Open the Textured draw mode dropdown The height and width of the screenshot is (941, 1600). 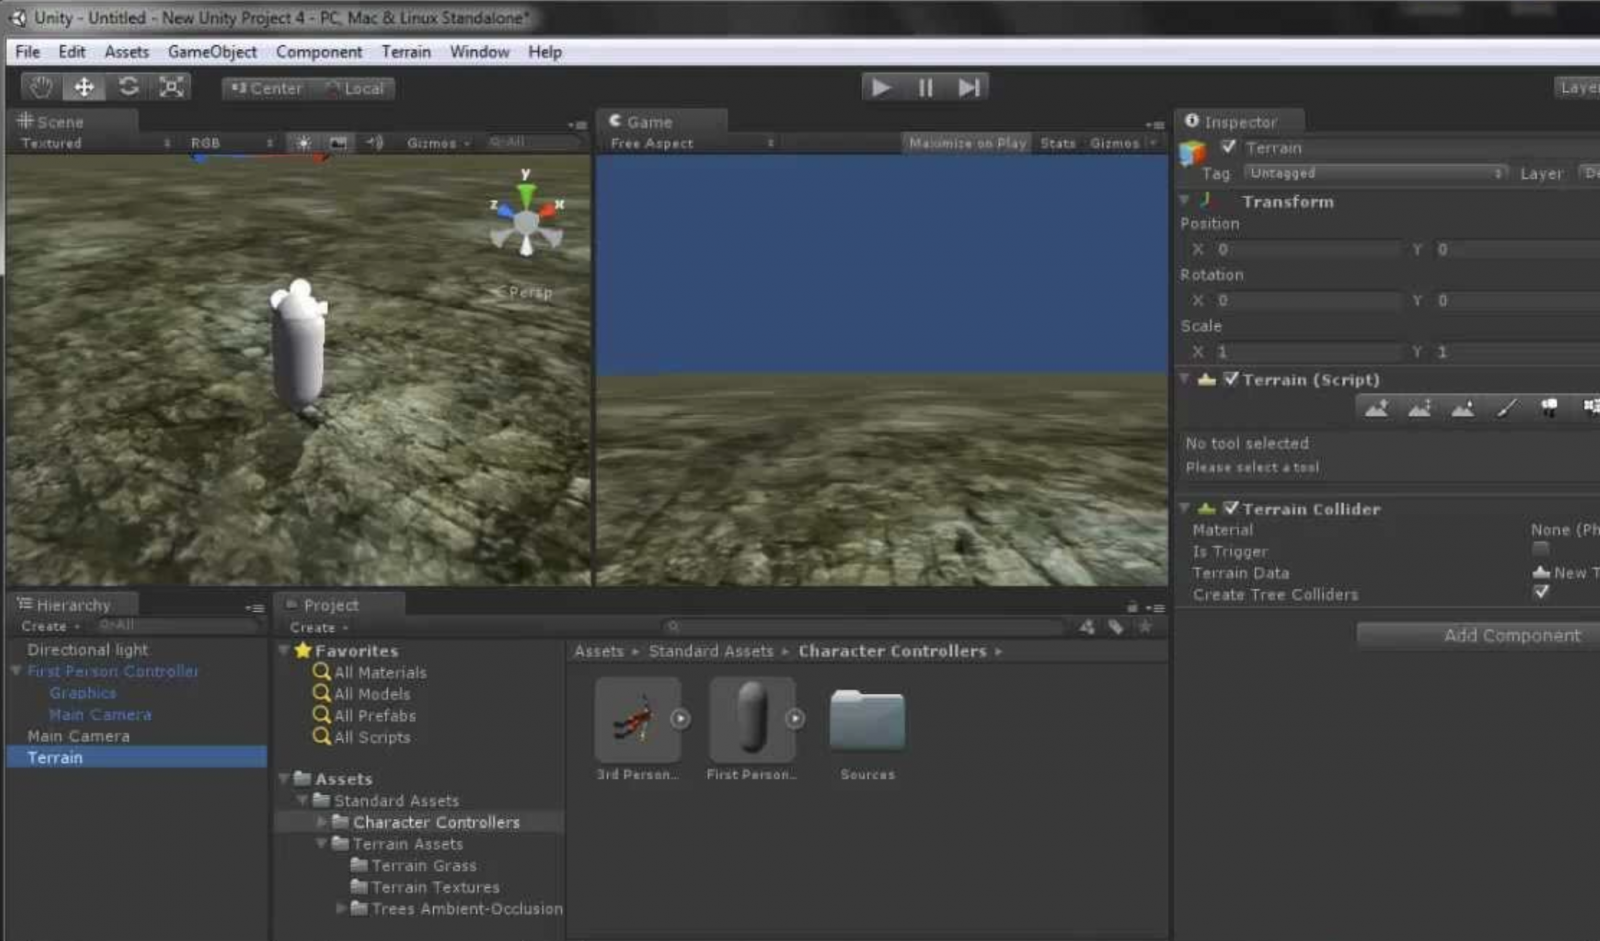95,143
